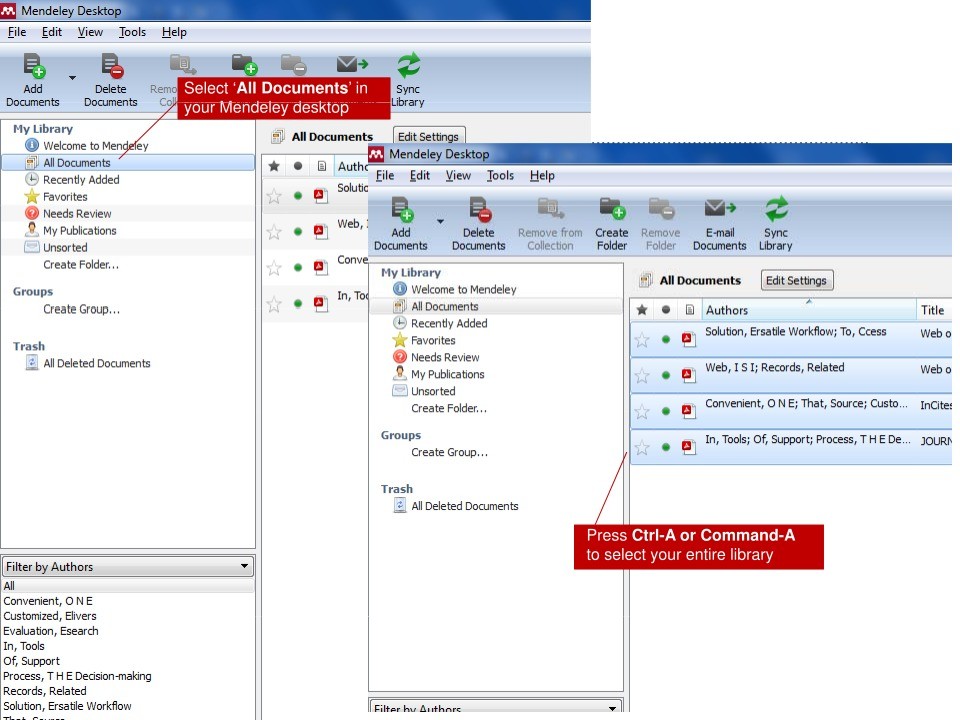The image size is (960, 720).
Task: Select 'Convenient, O N E' author filter
Action: click(x=48, y=601)
